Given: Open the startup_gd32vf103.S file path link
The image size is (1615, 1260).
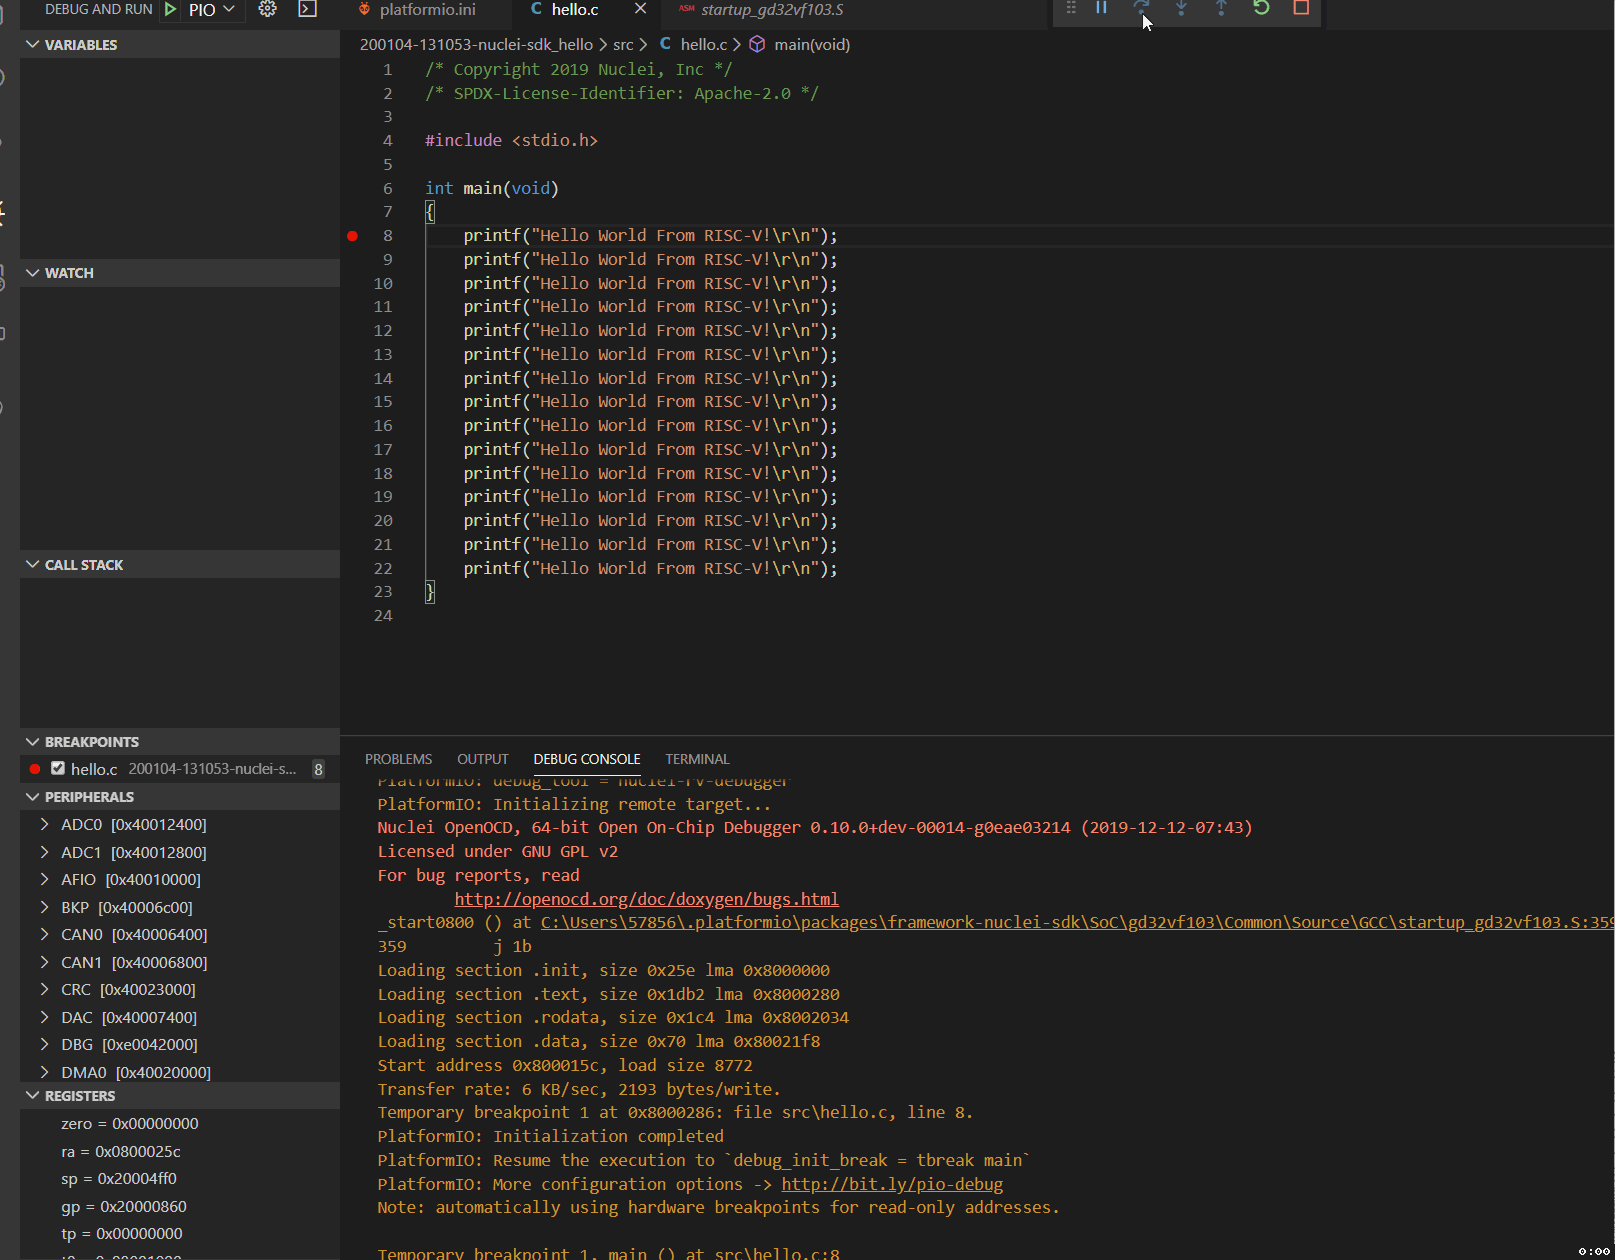Looking at the screenshot, I should pos(1077,922).
